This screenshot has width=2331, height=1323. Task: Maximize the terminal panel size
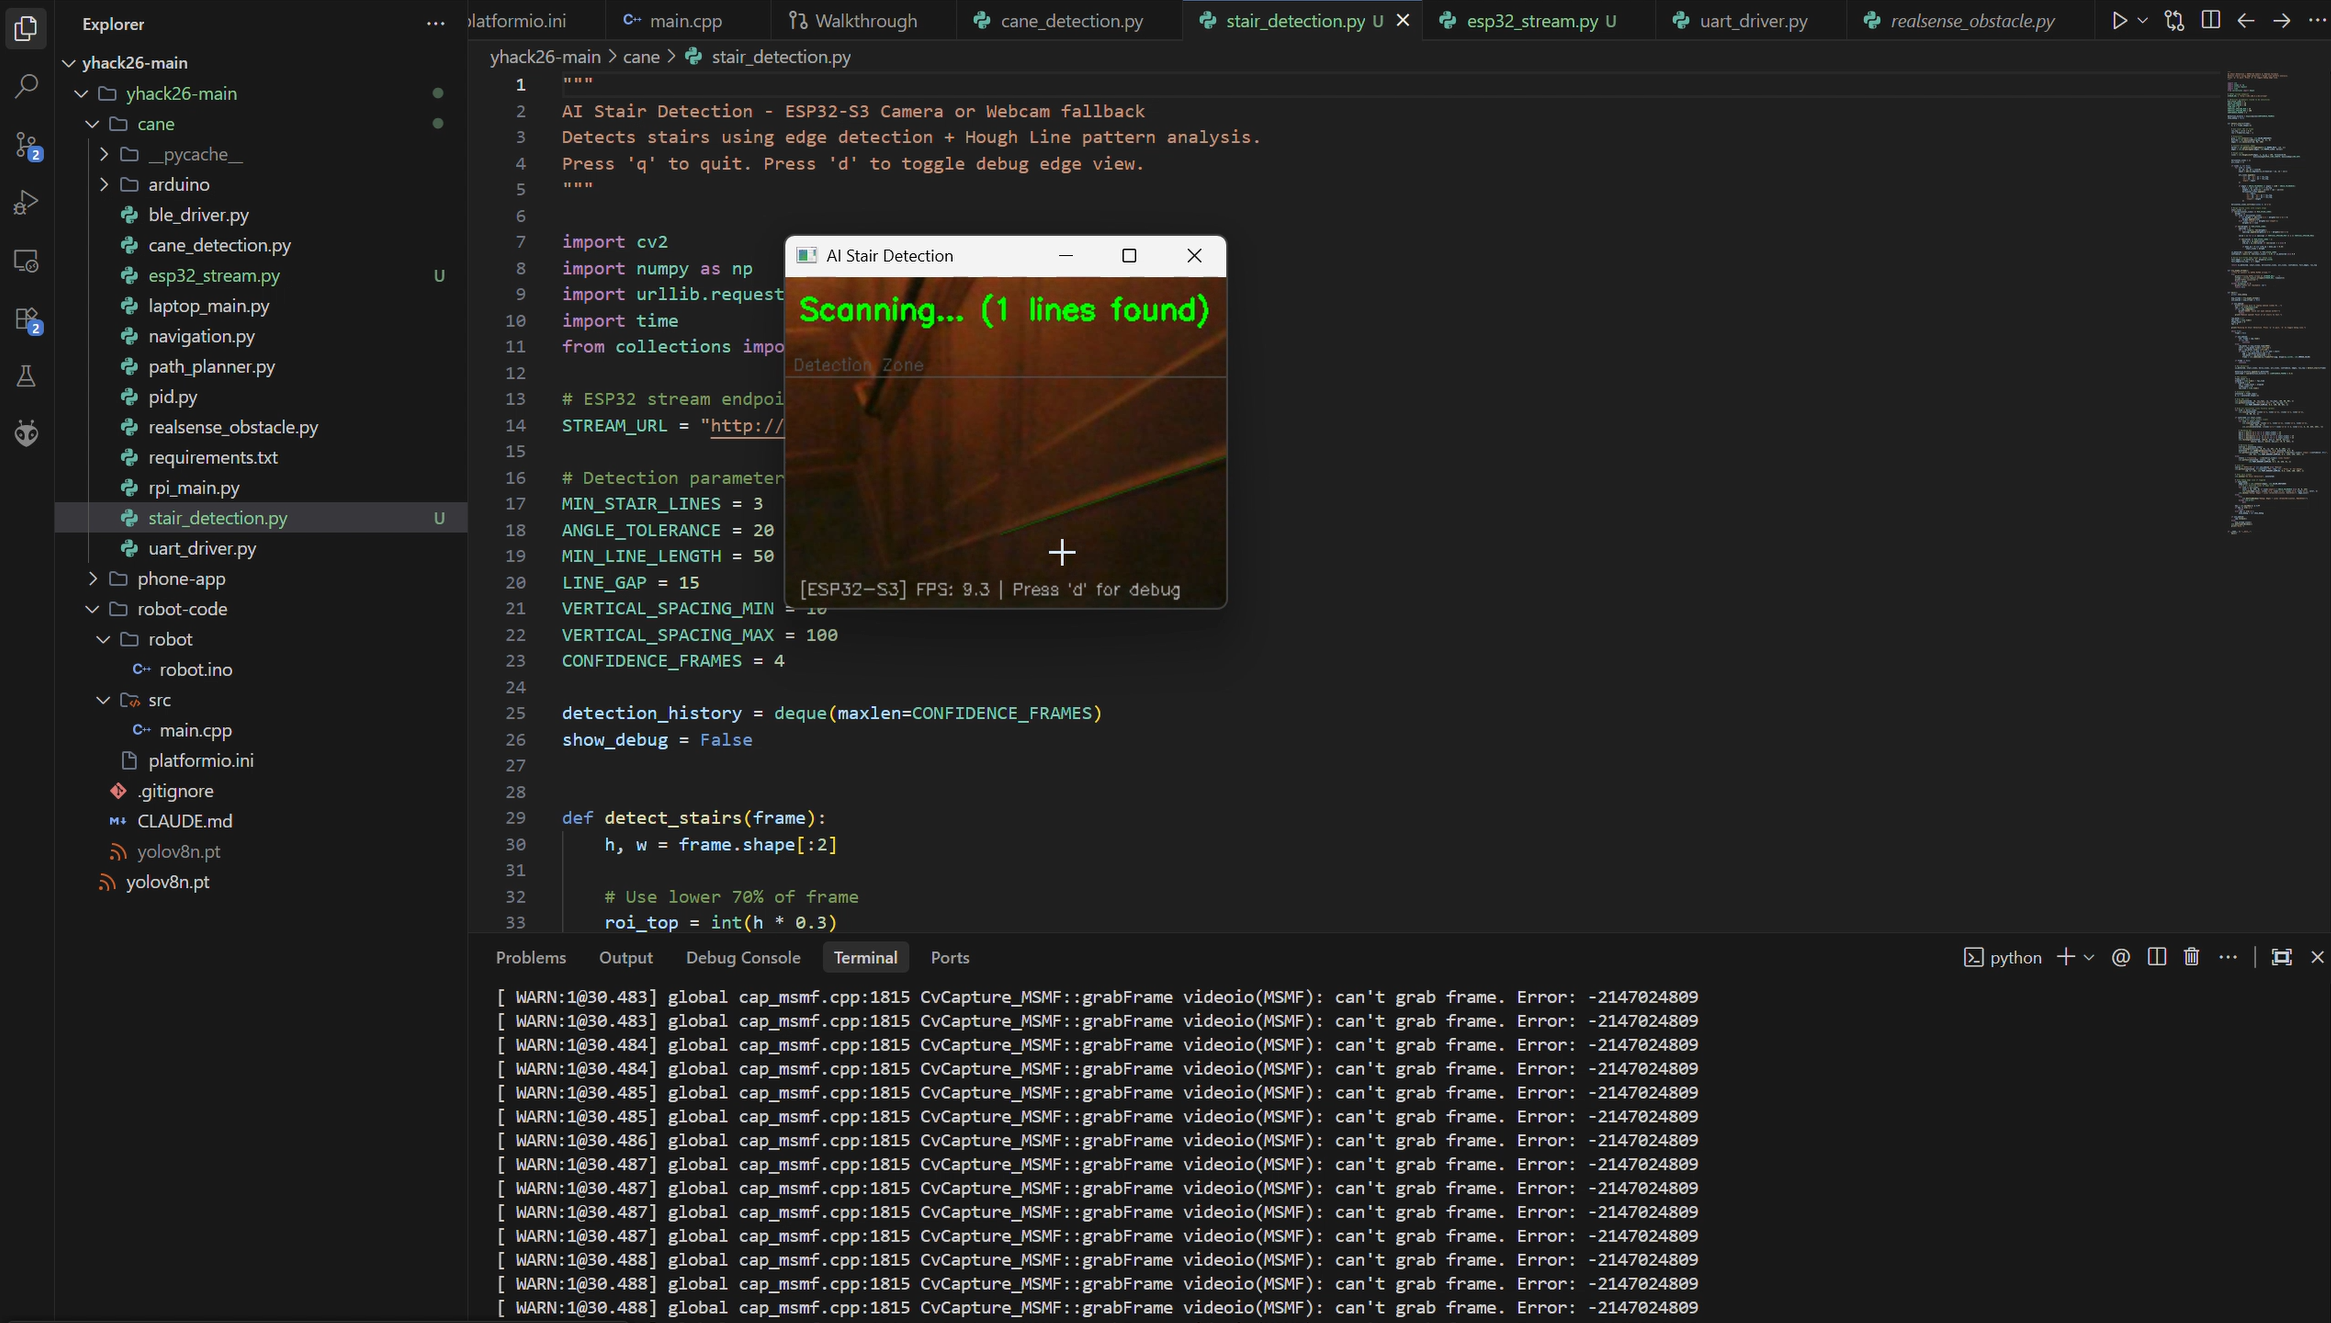2281,957
